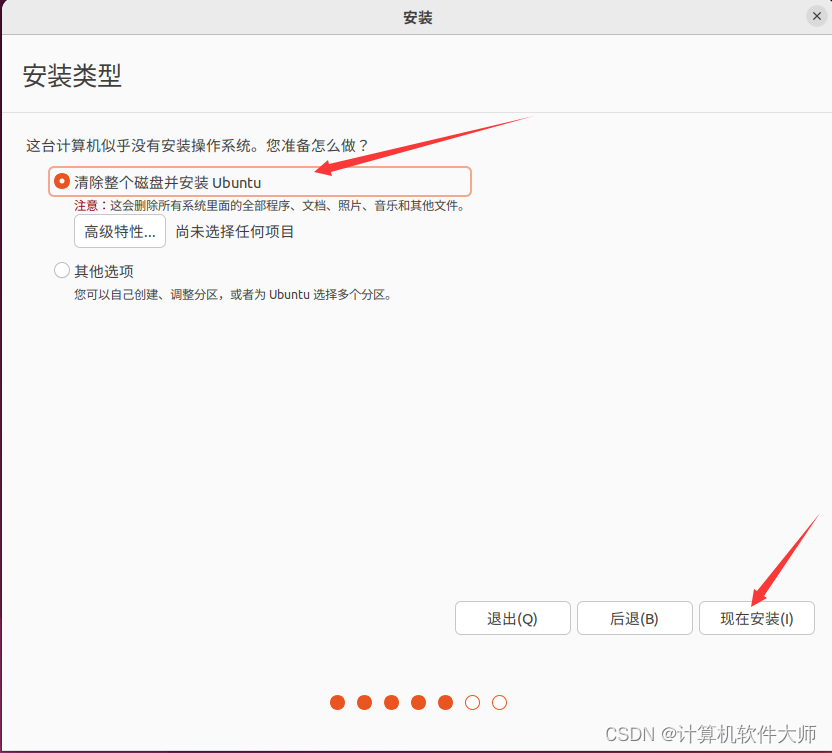832x753 pixels.
Task: Click the description 您可以自己创建、调整分区
Action: point(146,295)
